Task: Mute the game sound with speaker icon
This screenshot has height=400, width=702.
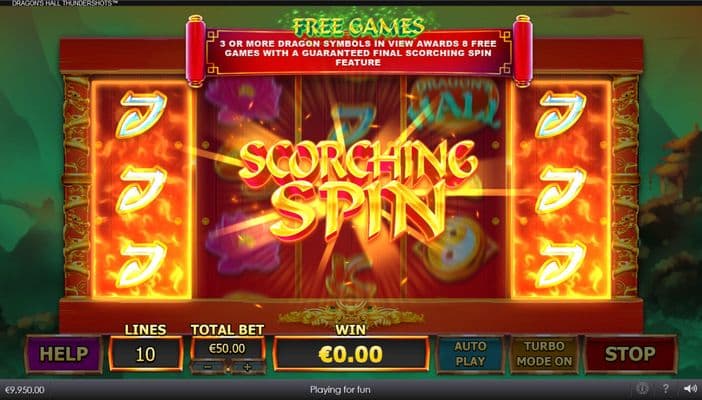Action: (690, 389)
